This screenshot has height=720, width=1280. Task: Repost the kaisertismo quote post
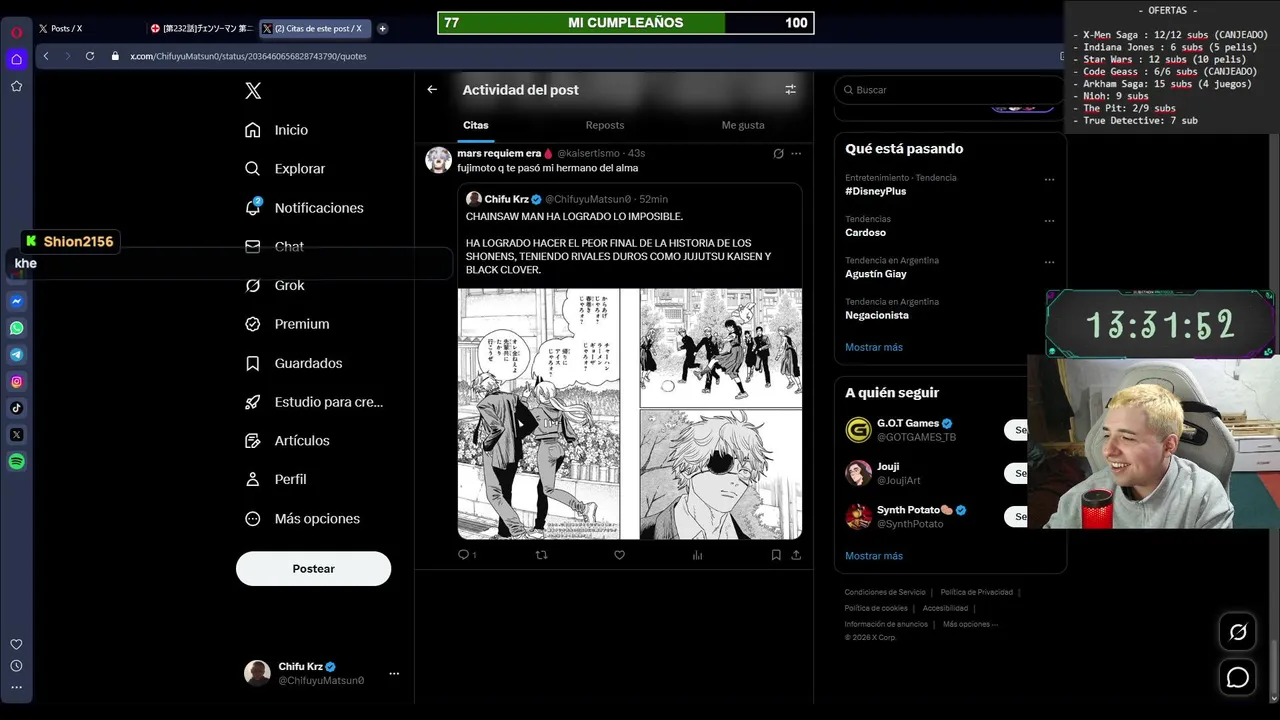point(542,555)
